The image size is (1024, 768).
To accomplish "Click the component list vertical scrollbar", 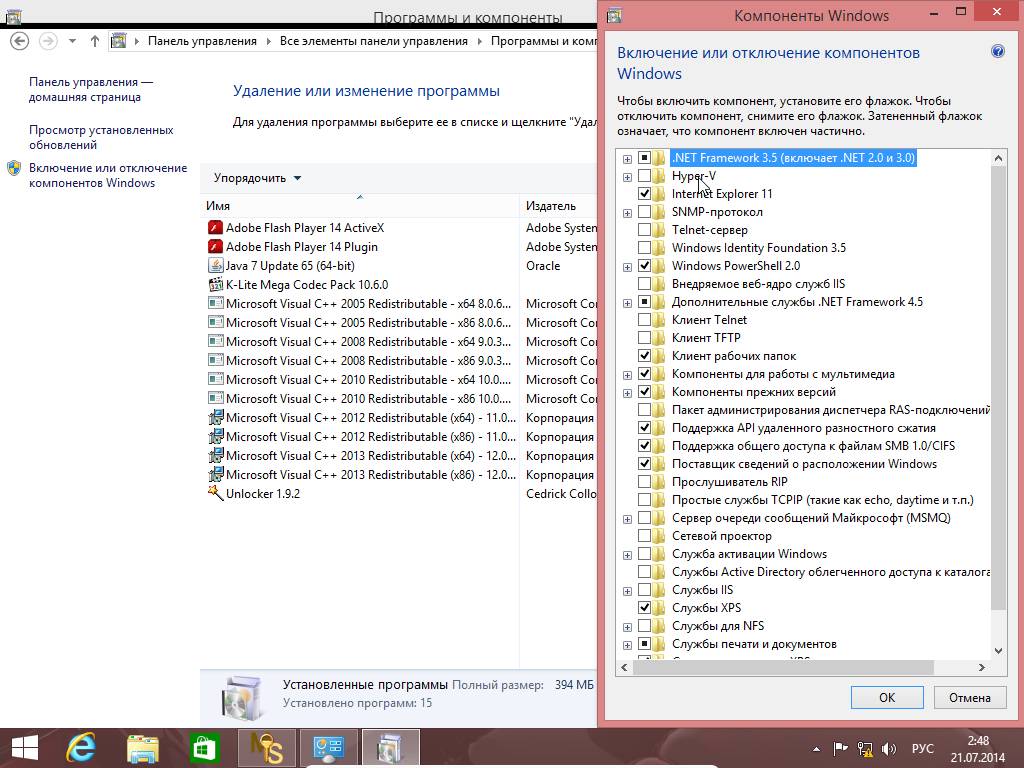I will 998,400.
